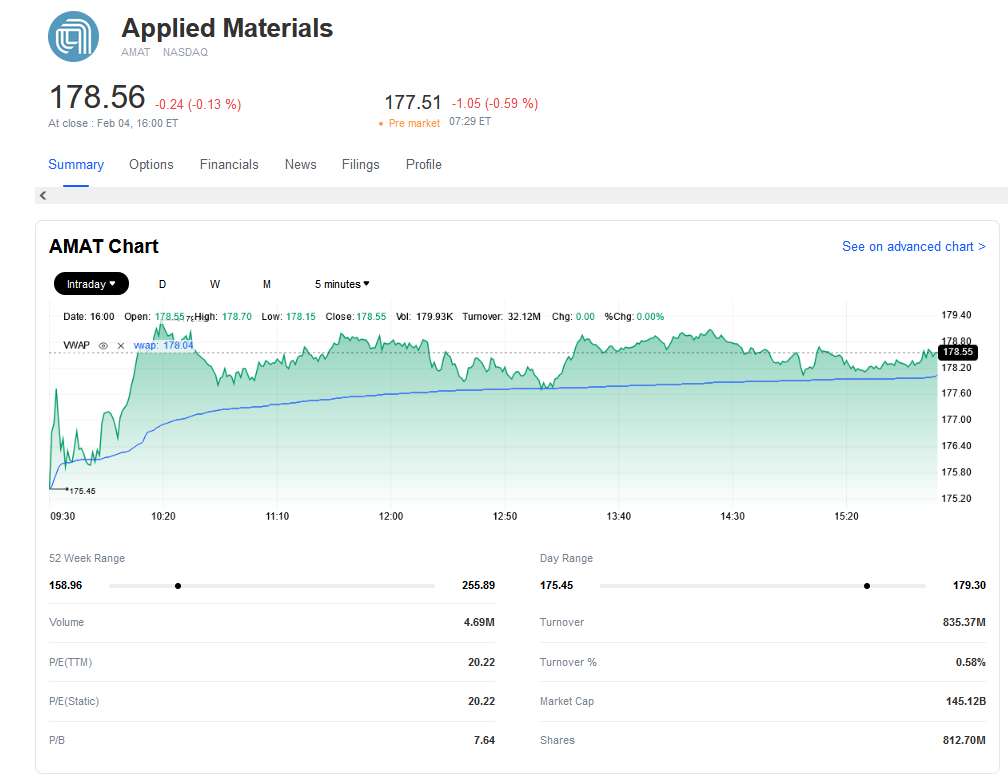
Task: Click the 52 Week Range slider dot
Action: (178, 586)
